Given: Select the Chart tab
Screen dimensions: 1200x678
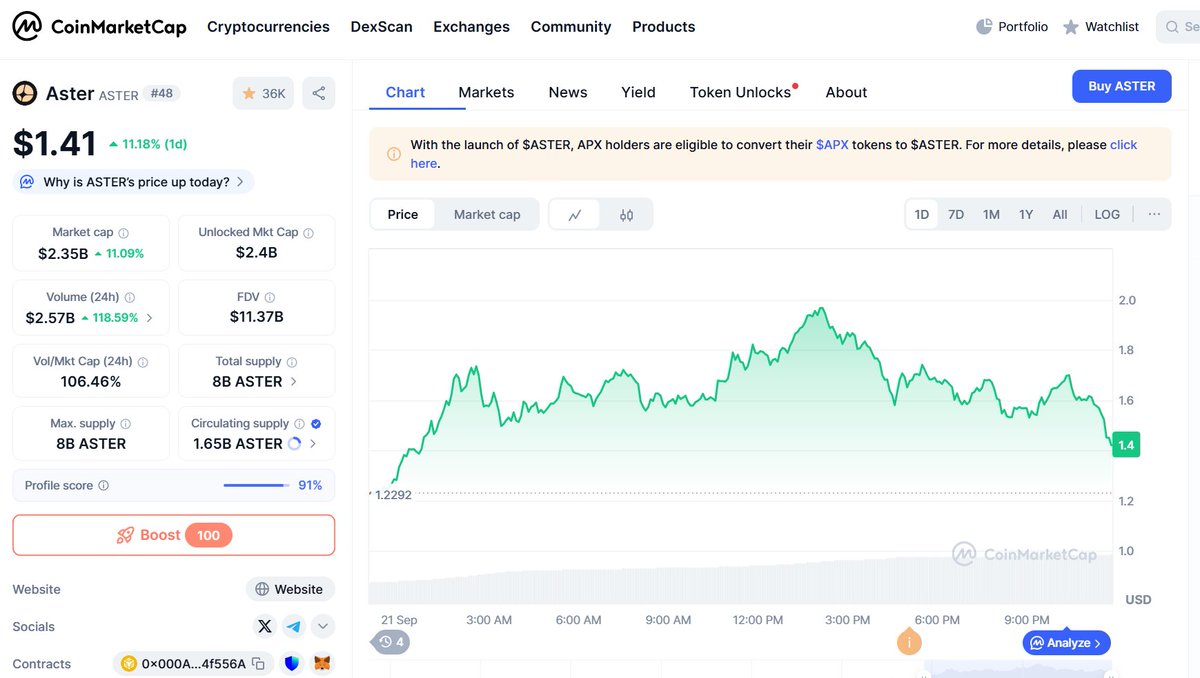Looking at the screenshot, I should tap(405, 92).
